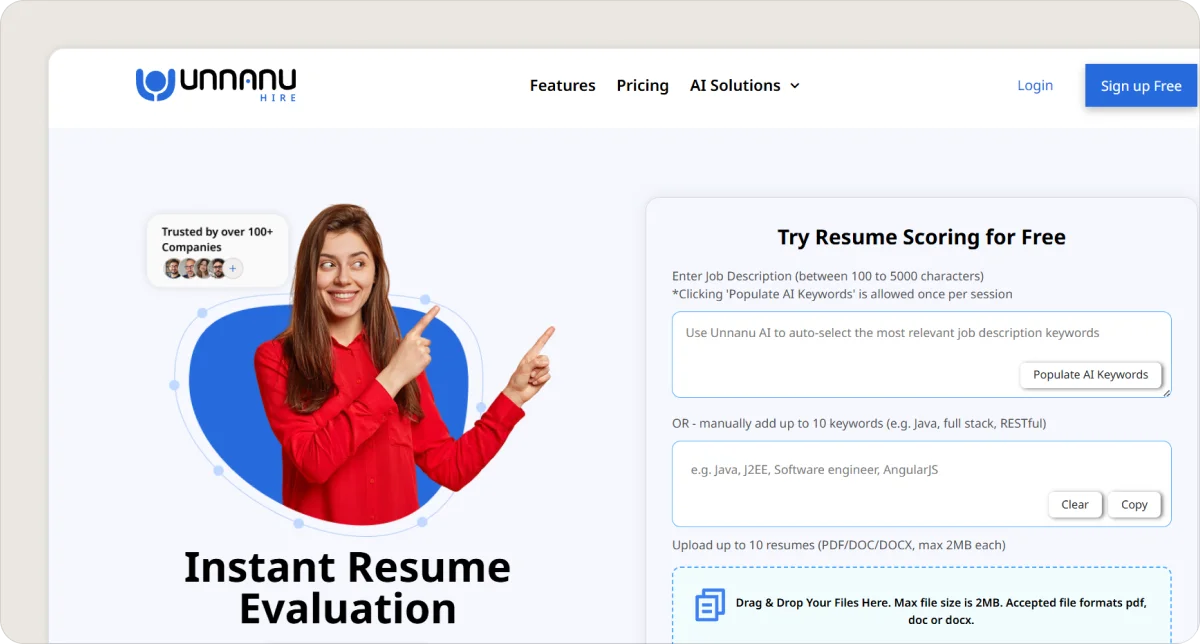Clear the entered keywords
This screenshot has width=1200, height=644.
(x=1075, y=505)
